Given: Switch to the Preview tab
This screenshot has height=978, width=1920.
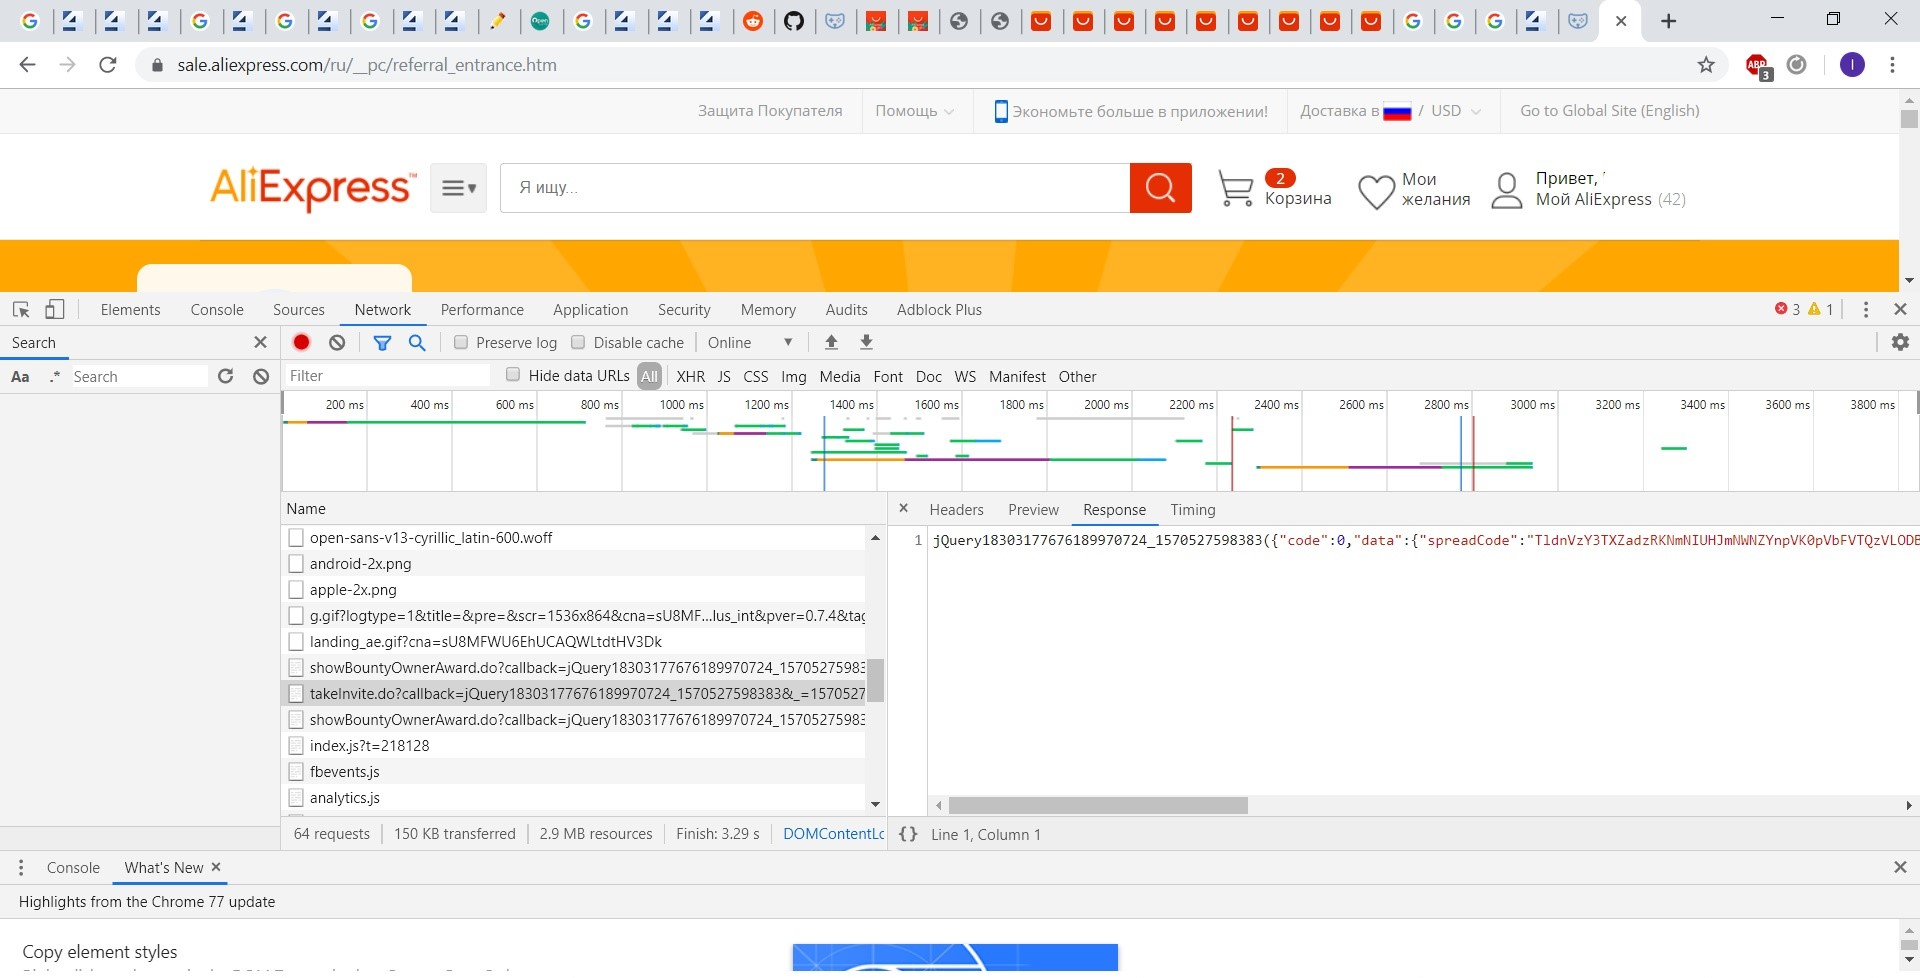Looking at the screenshot, I should coord(1033,510).
